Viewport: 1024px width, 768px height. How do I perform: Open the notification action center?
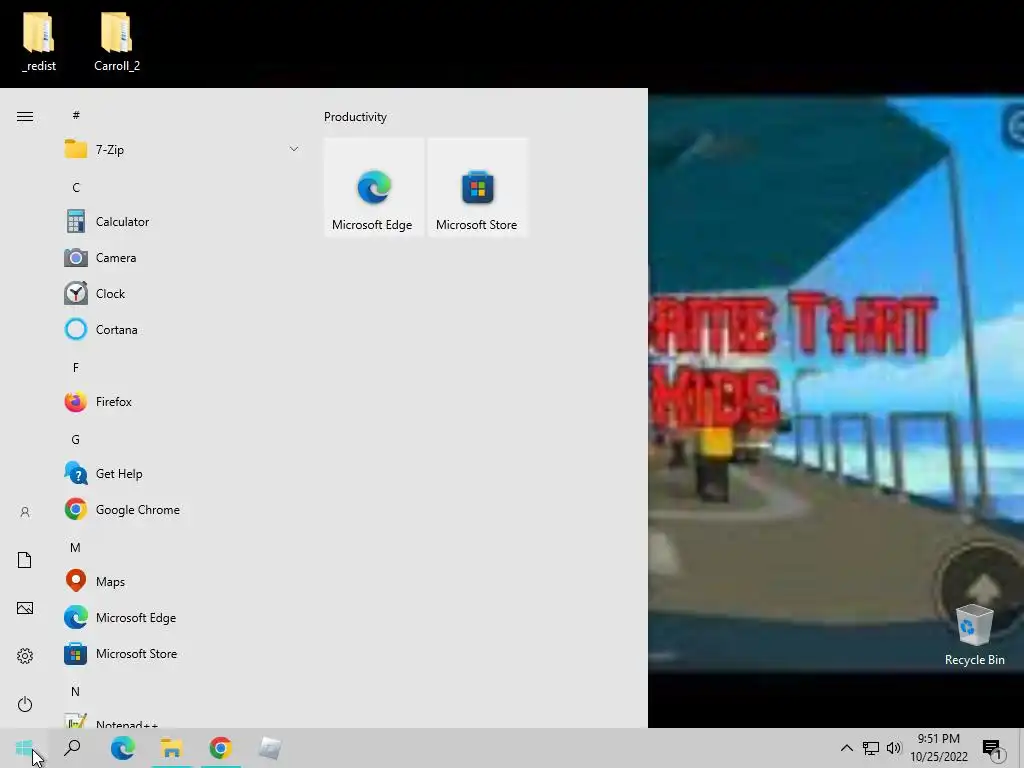(992, 748)
